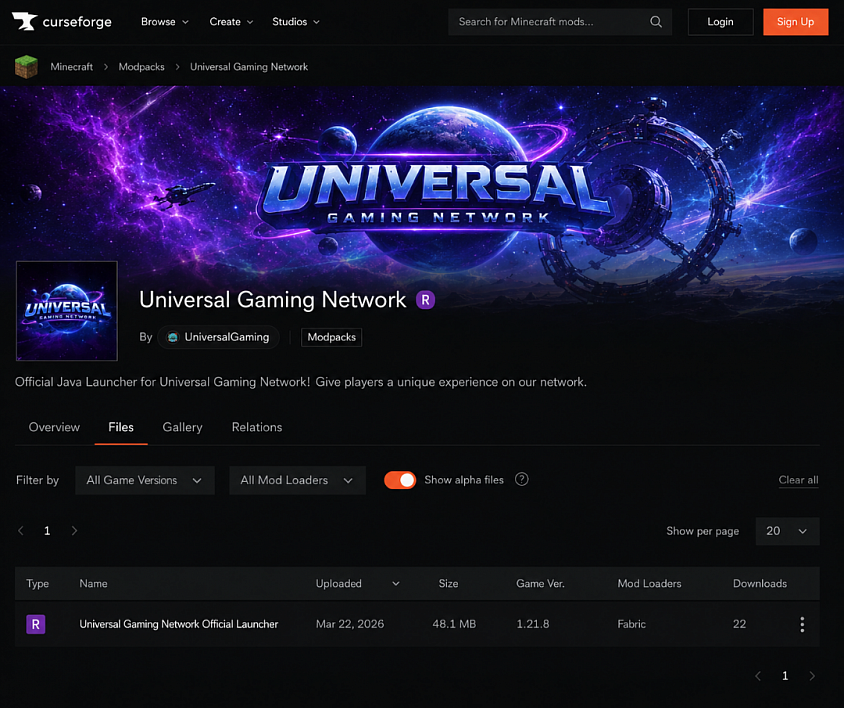Open the All Game Versions dropdown

(x=145, y=480)
